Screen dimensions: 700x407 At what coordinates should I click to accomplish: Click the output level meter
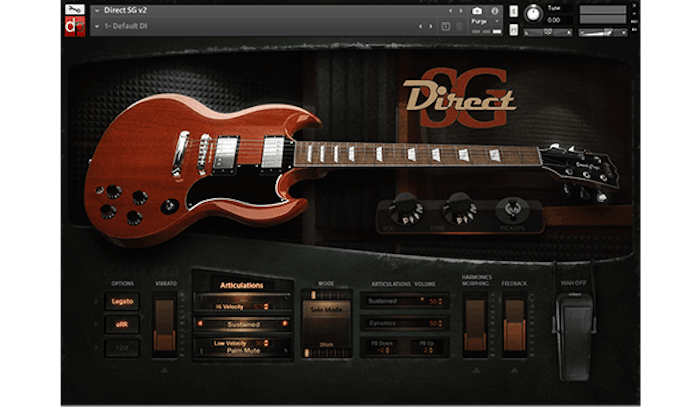pyautogui.click(x=602, y=14)
